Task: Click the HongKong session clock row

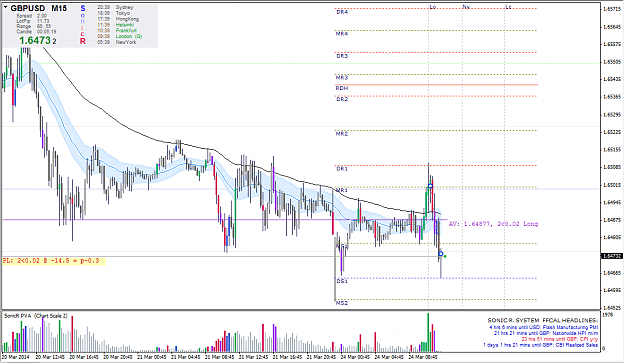Action: point(118,19)
